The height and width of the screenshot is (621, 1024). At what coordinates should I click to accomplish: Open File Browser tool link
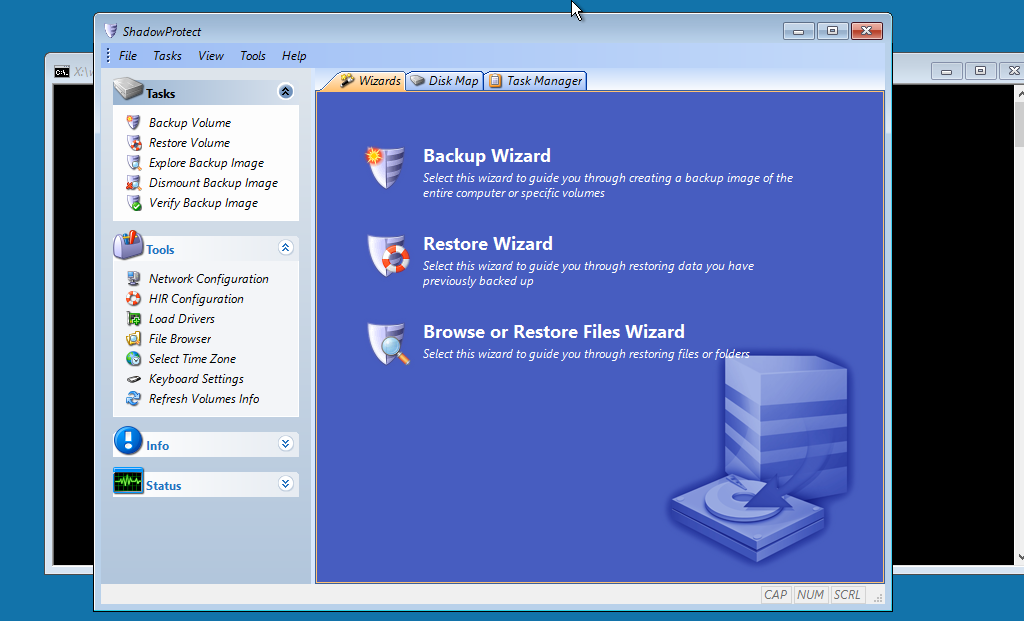[180, 339]
